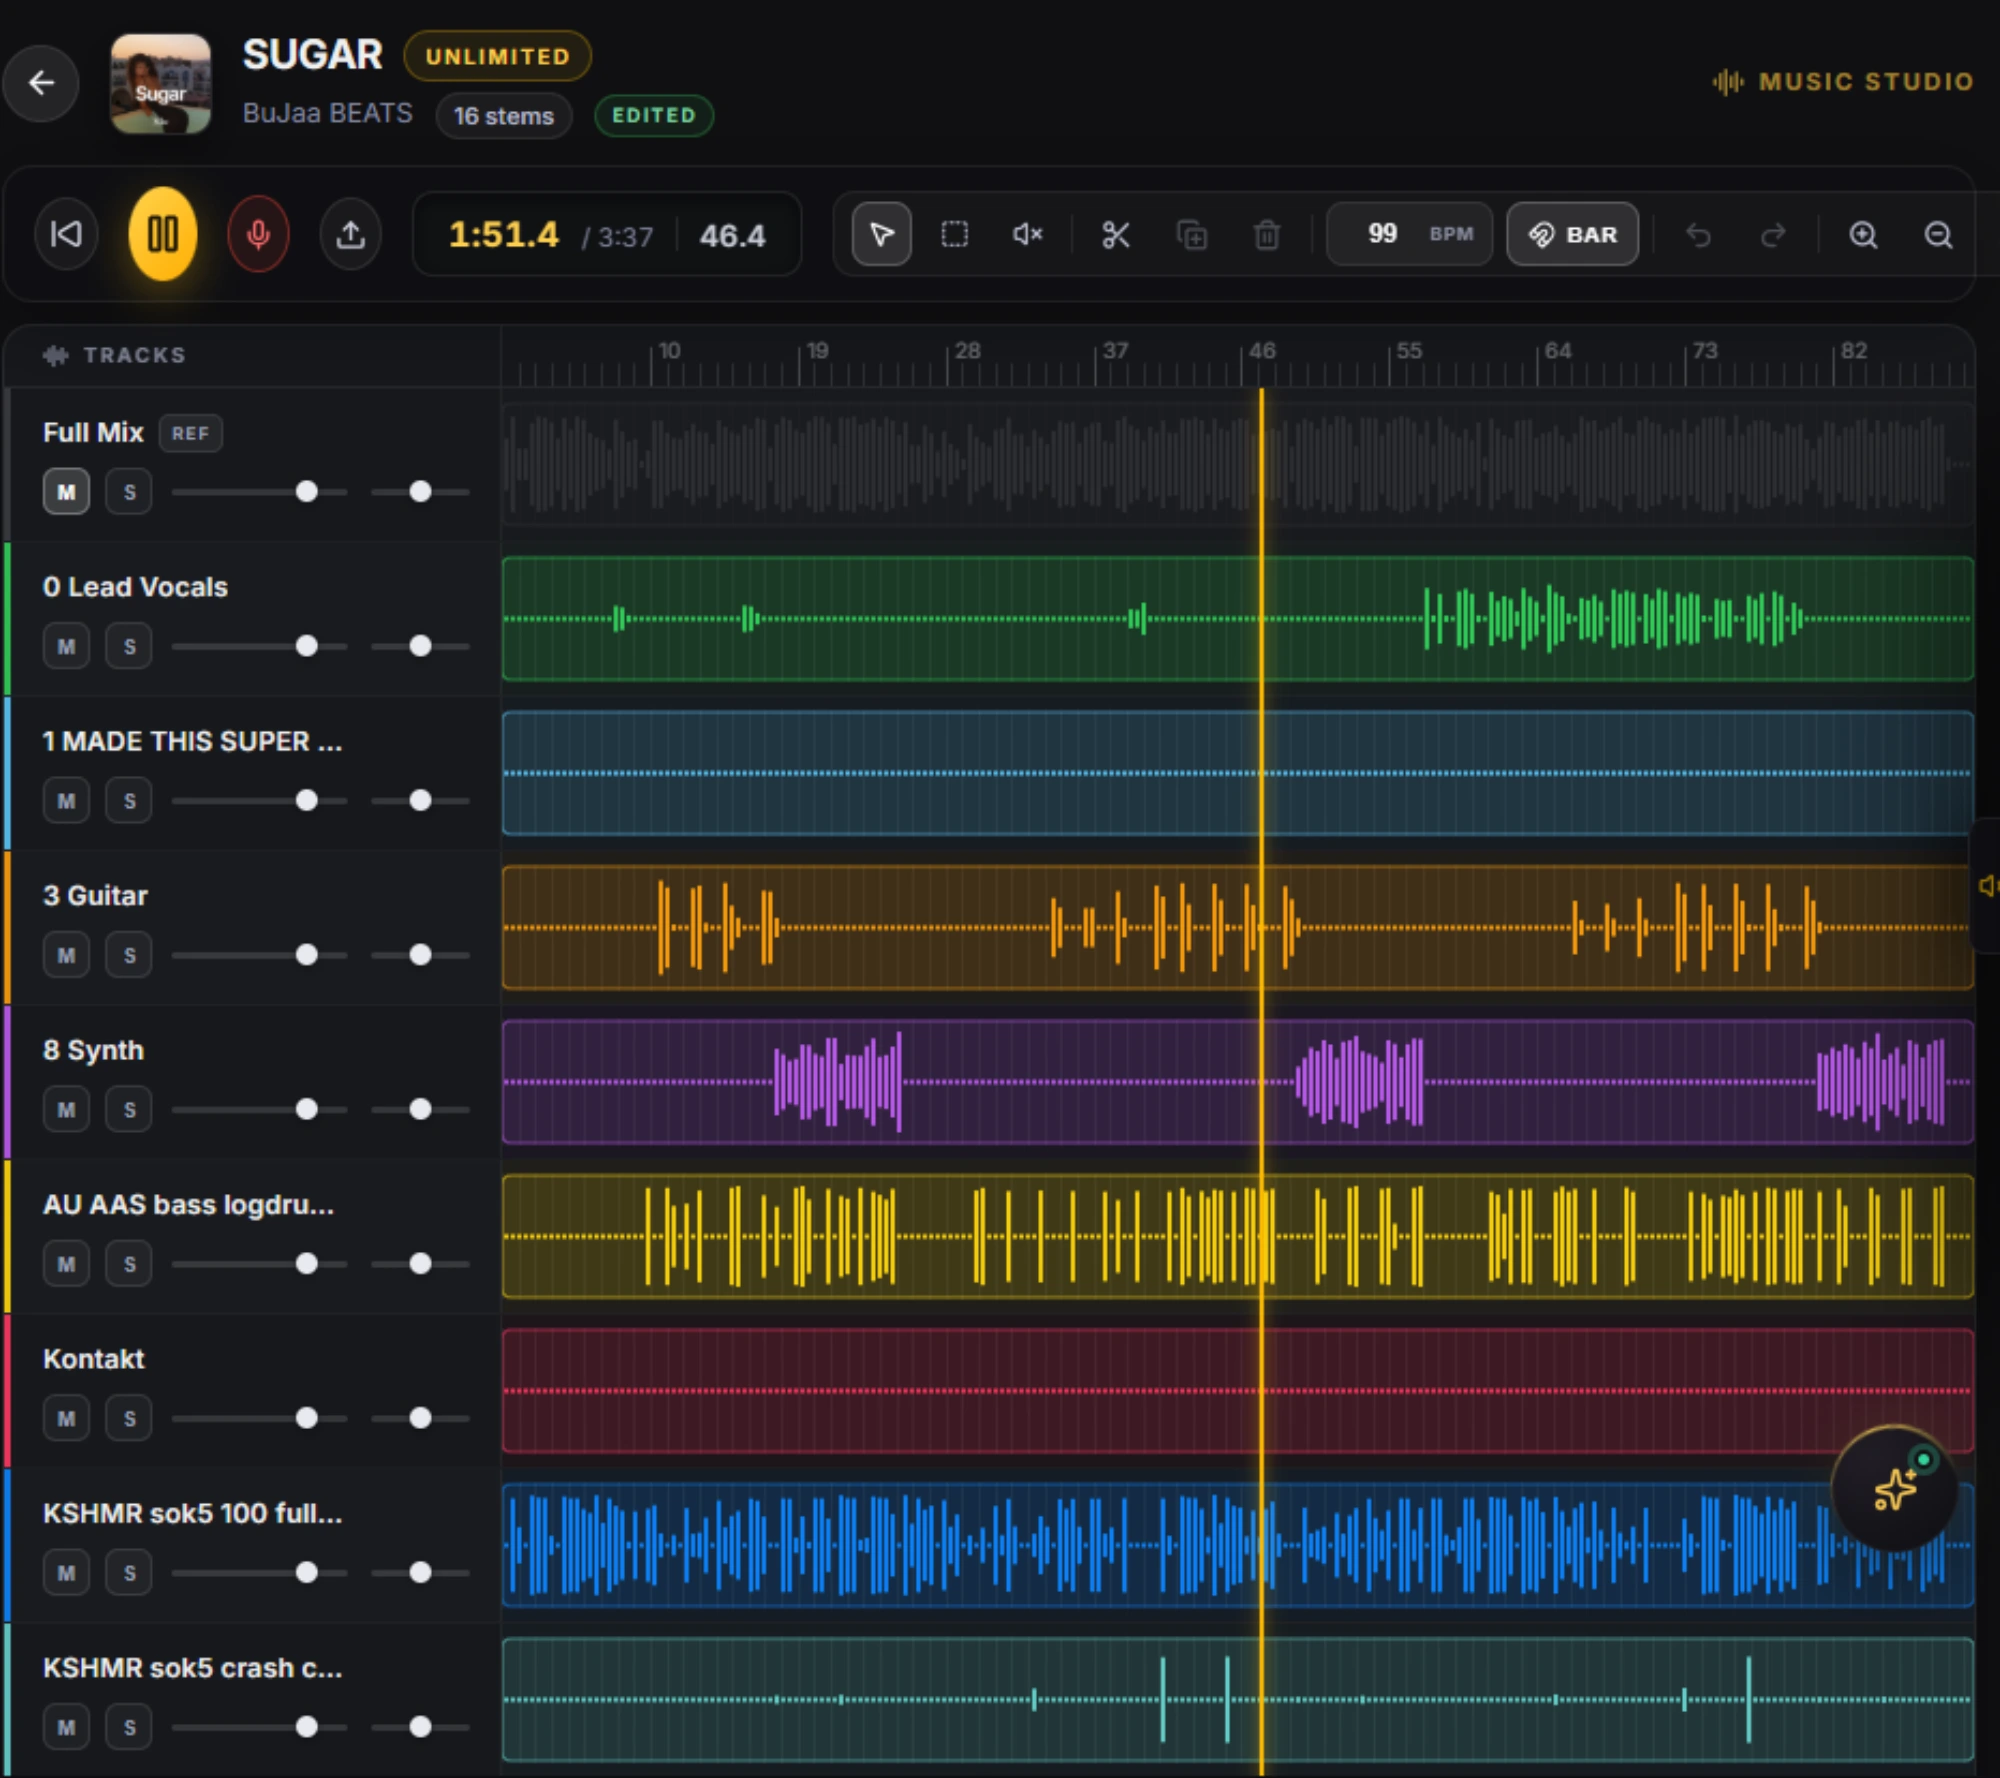Mute the KSHMR sok5 crash track
Viewport: 2000px width, 1778px height.
[66, 1727]
